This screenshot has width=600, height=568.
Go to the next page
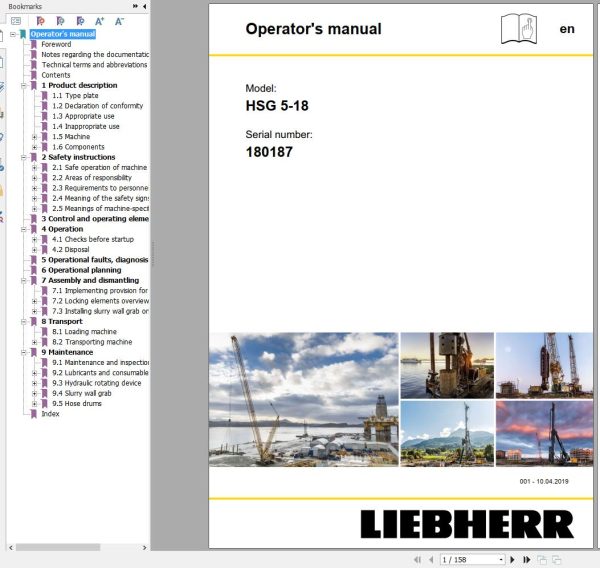pyautogui.click(x=512, y=560)
